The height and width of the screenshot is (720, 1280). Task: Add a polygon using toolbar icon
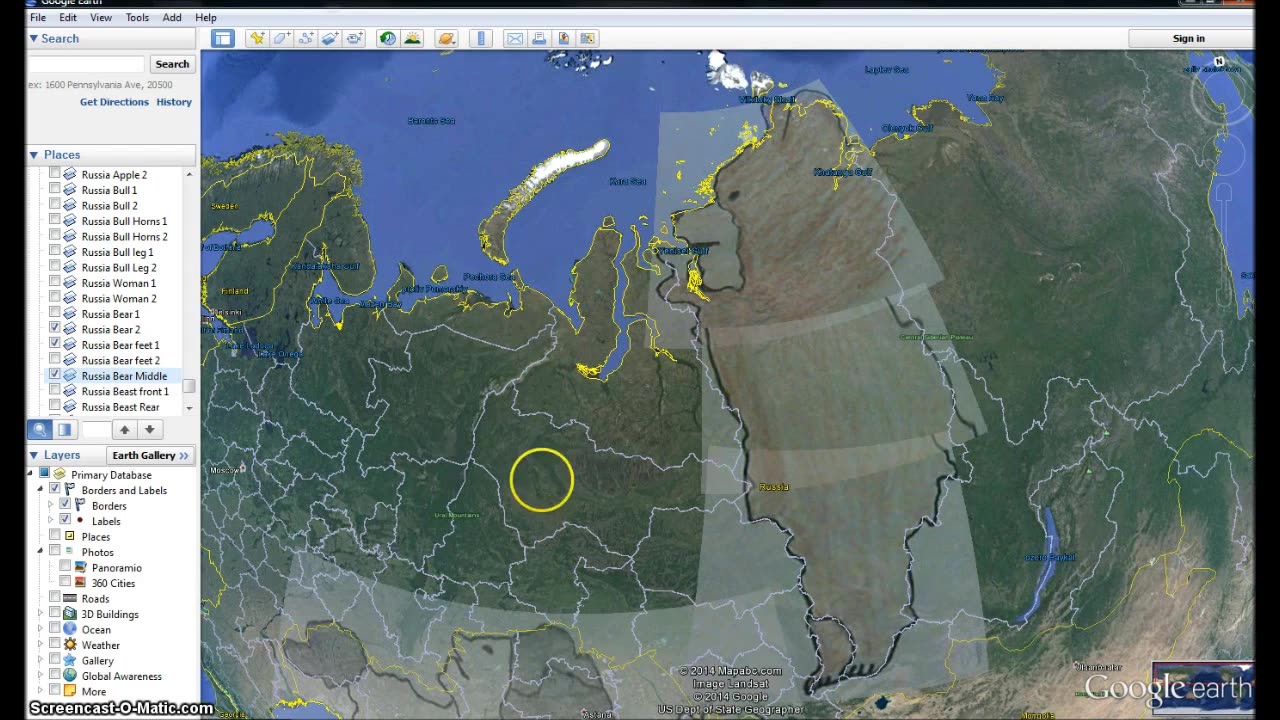pos(282,39)
